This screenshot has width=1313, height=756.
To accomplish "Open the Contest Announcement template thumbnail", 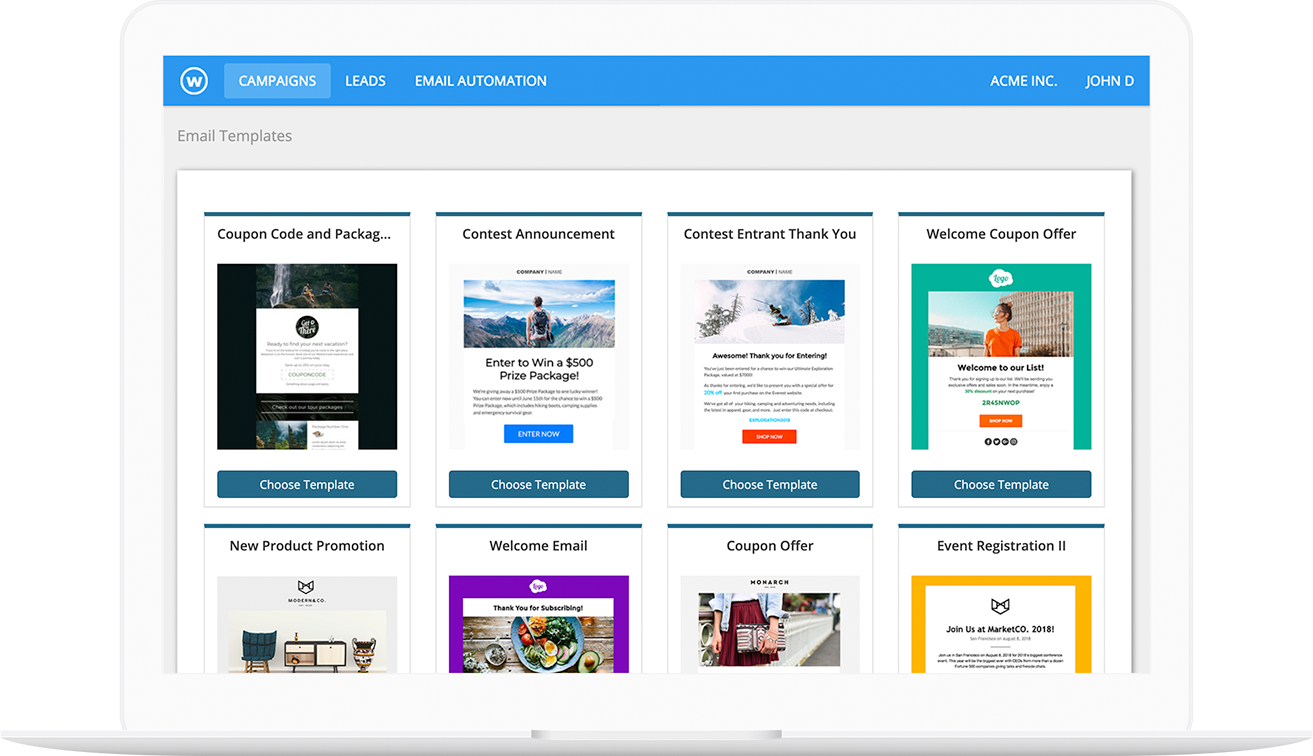I will 538,357.
